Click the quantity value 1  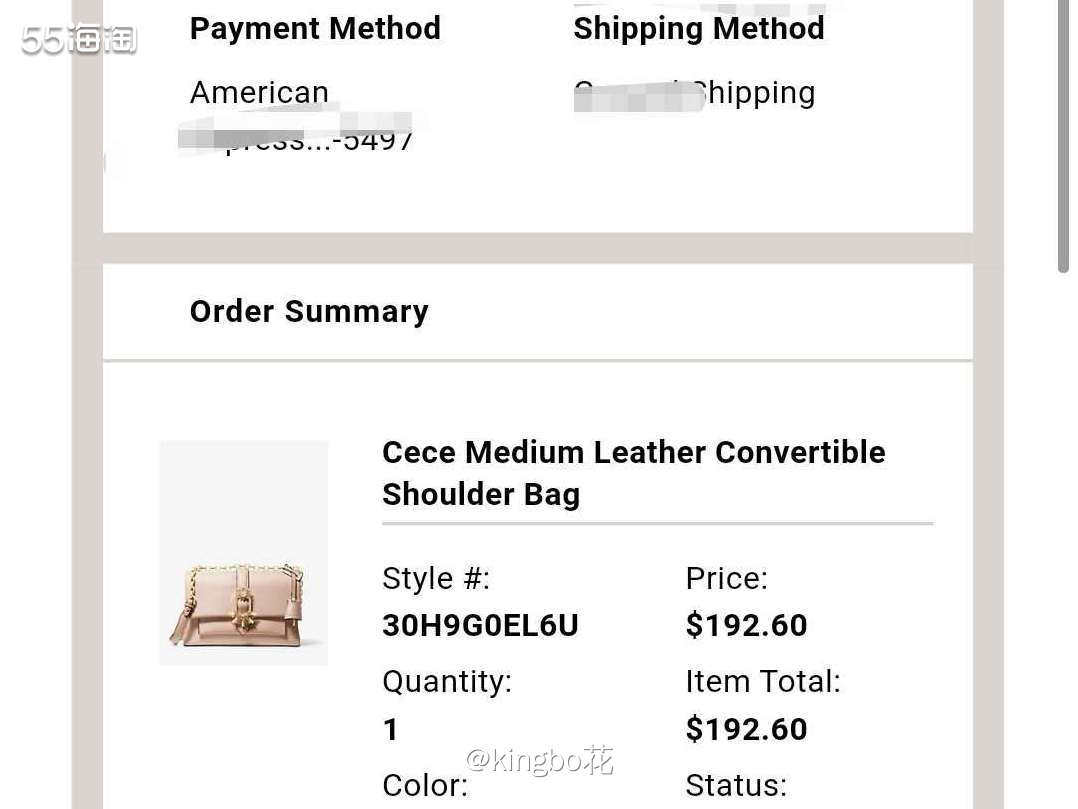point(390,729)
